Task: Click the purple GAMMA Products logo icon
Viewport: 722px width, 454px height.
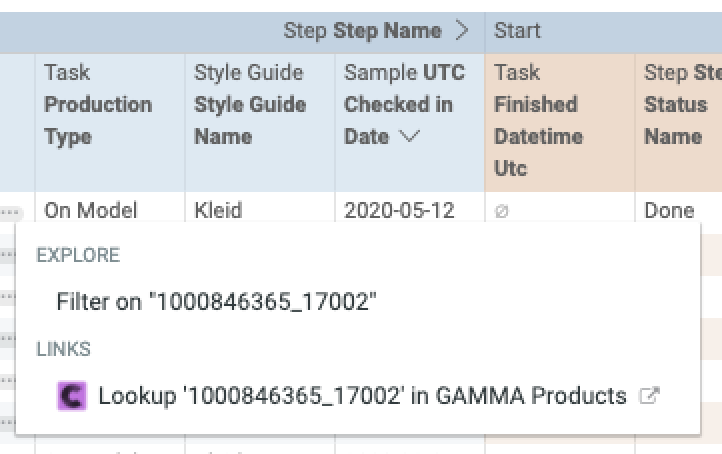Action: [71, 396]
